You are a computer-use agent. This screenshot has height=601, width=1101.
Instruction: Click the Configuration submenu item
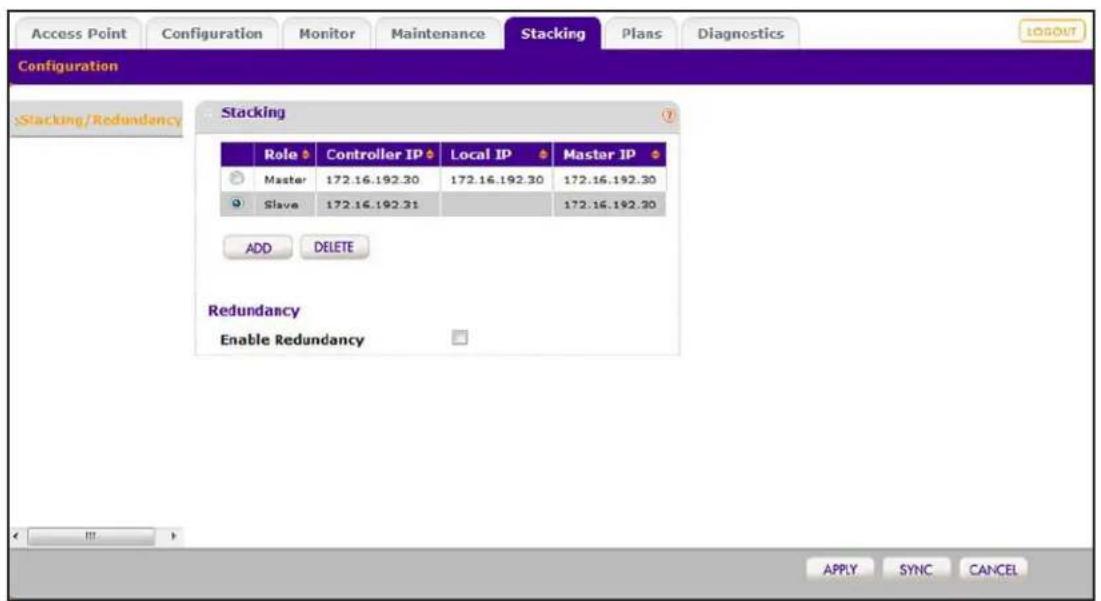[x=68, y=66]
